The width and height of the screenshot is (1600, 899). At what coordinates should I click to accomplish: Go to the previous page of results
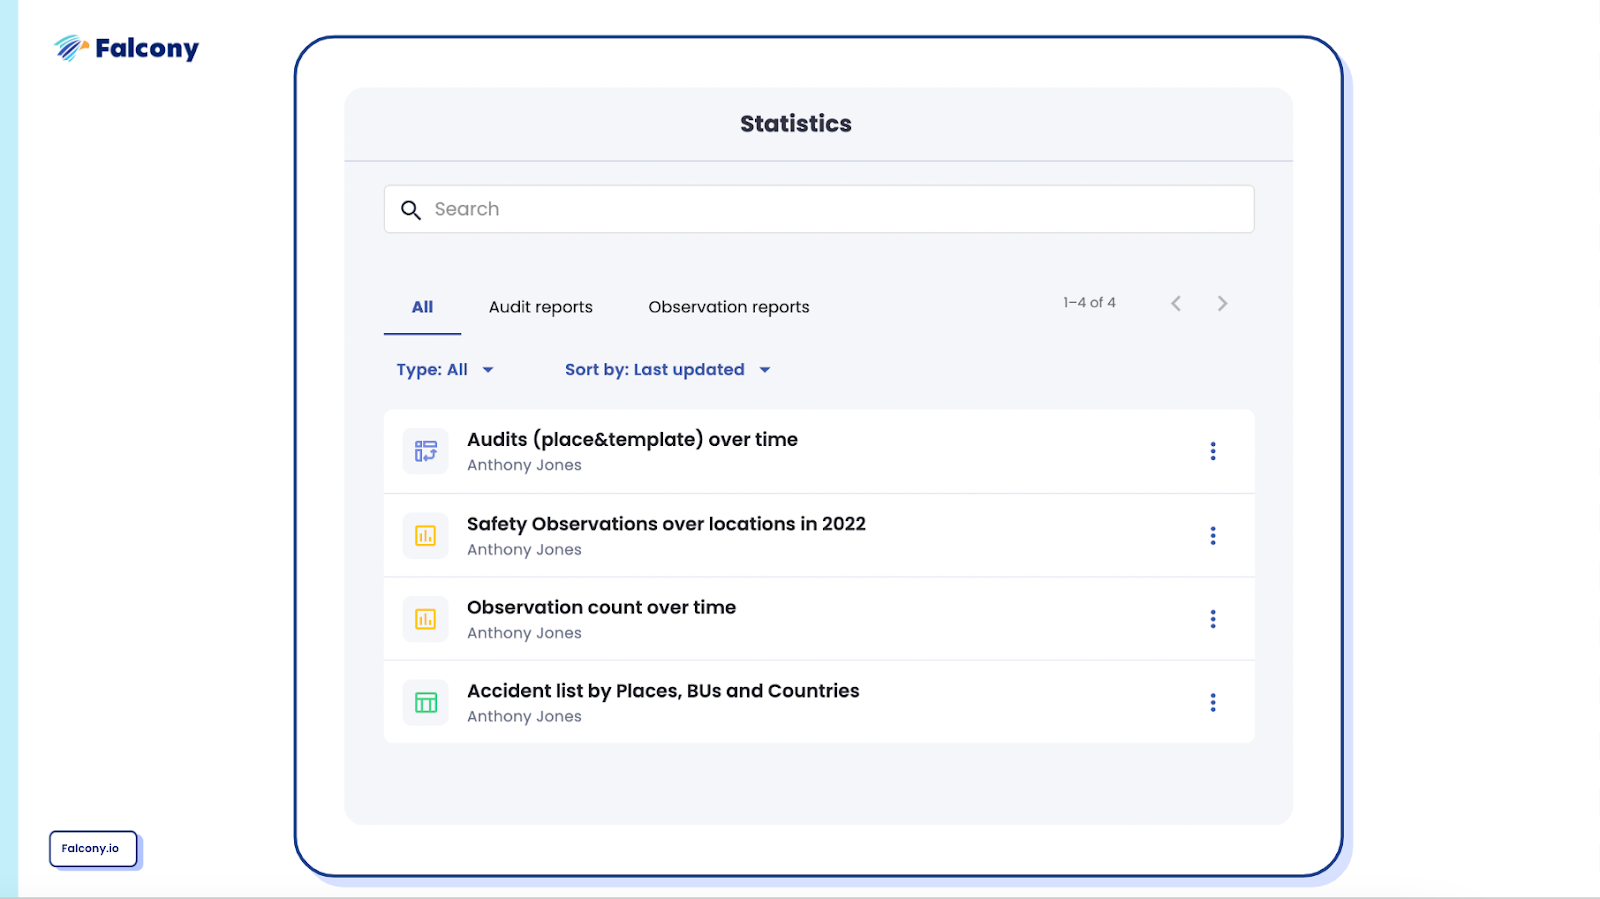[1176, 303]
